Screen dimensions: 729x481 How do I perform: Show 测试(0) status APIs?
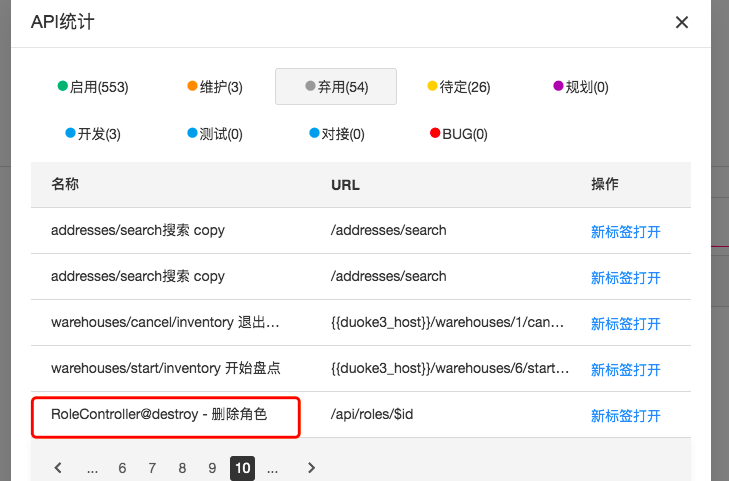(x=215, y=134)
